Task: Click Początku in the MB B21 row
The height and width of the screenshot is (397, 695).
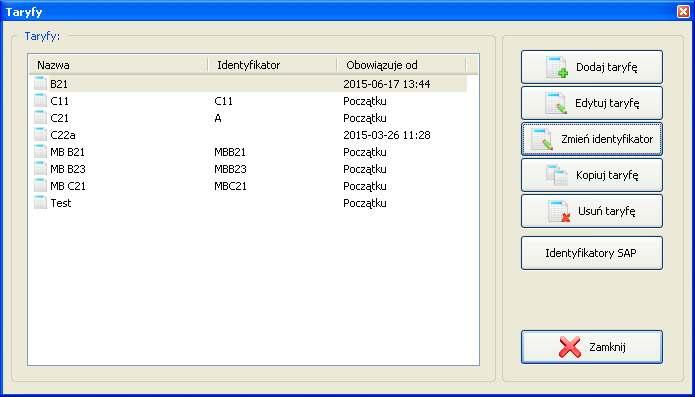Action: [365, 152]
